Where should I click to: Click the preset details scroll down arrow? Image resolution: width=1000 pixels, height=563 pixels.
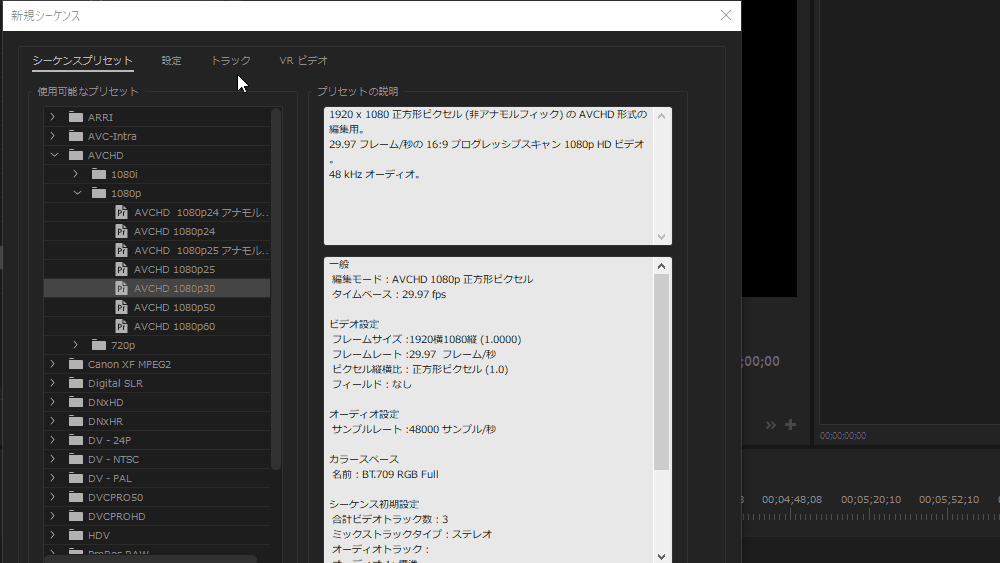coord(661,556)
